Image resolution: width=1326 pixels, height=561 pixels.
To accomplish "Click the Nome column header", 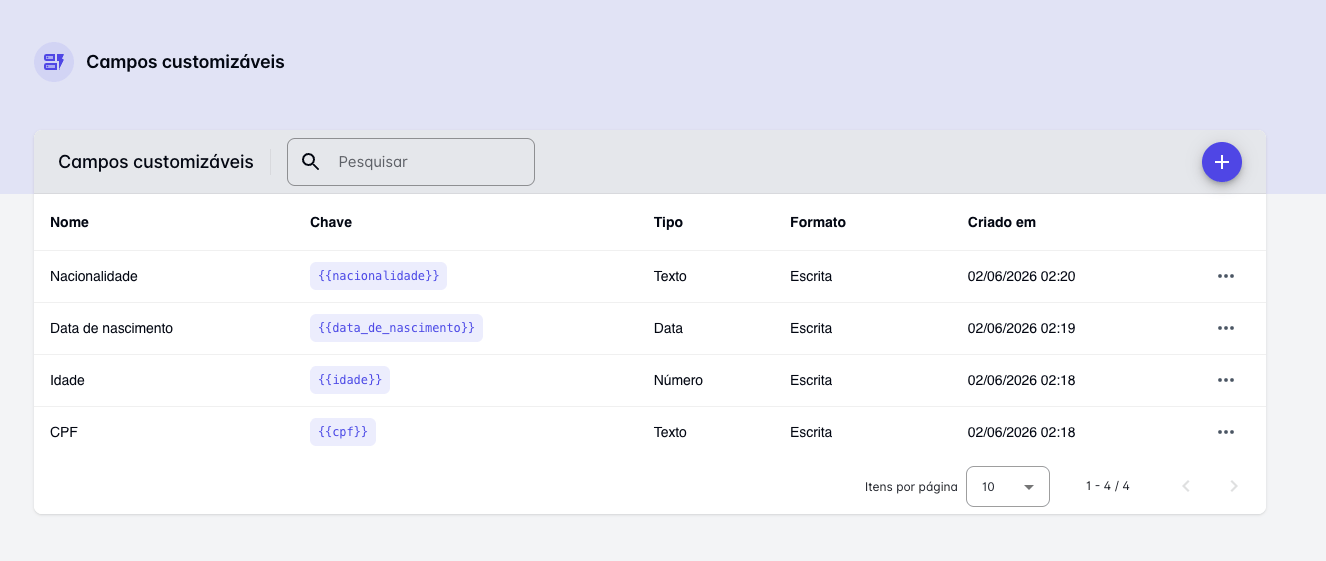I will [70, 222].
